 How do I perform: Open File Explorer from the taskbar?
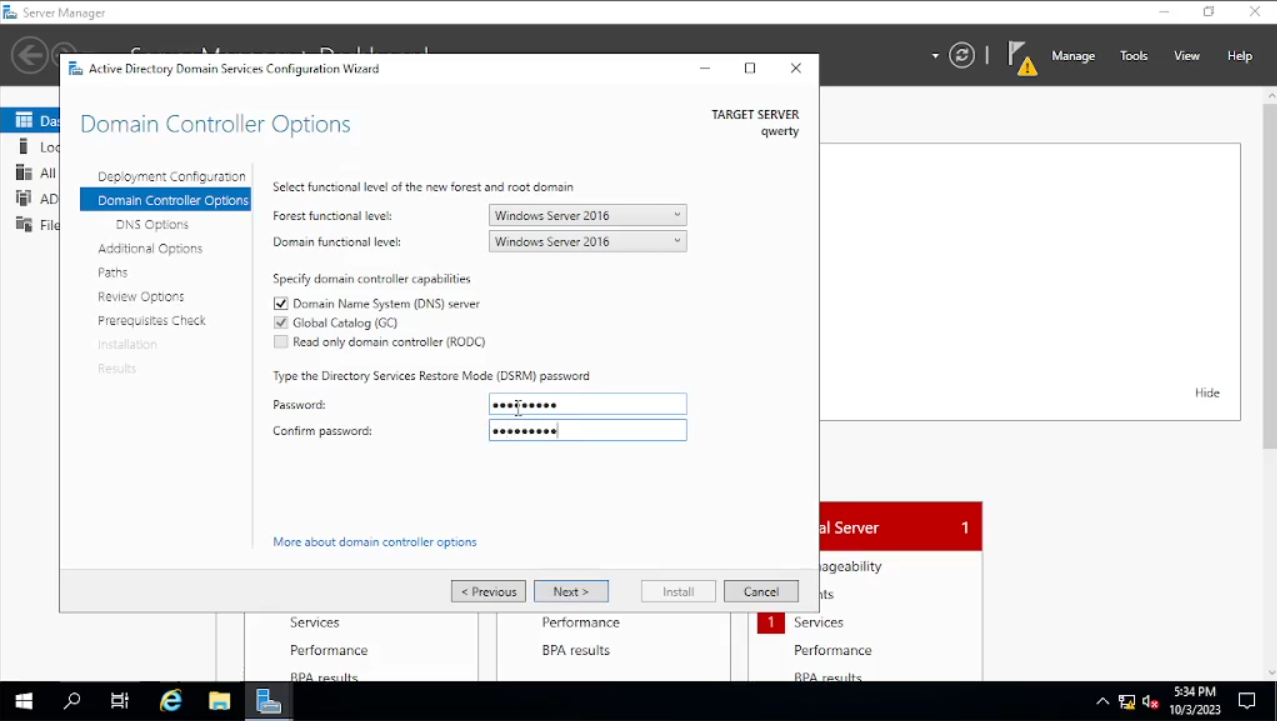[219, 701]
